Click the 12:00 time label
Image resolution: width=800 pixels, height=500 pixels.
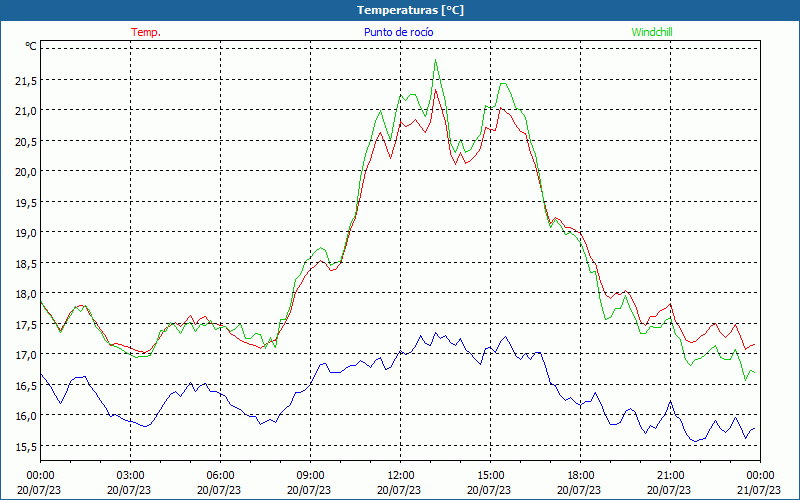point(401,476)
